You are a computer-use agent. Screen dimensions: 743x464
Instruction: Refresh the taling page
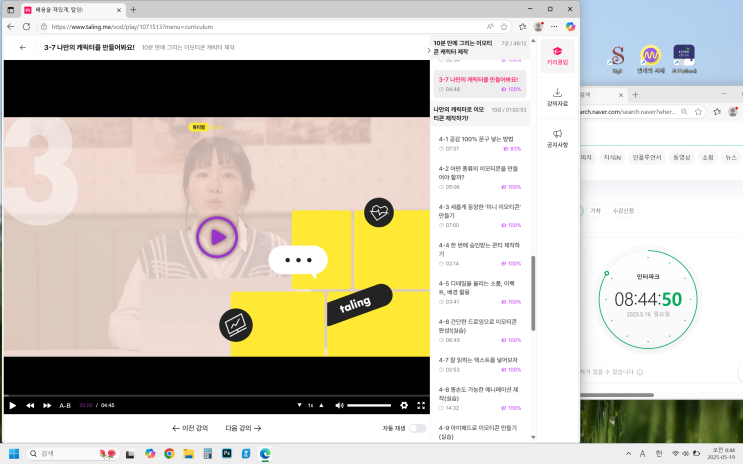click(27, 27)
